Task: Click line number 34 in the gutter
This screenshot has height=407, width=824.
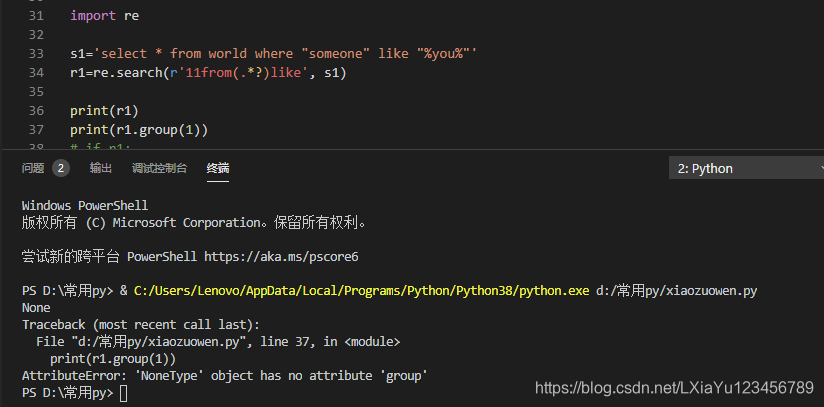Action: [x=36, y=73]
